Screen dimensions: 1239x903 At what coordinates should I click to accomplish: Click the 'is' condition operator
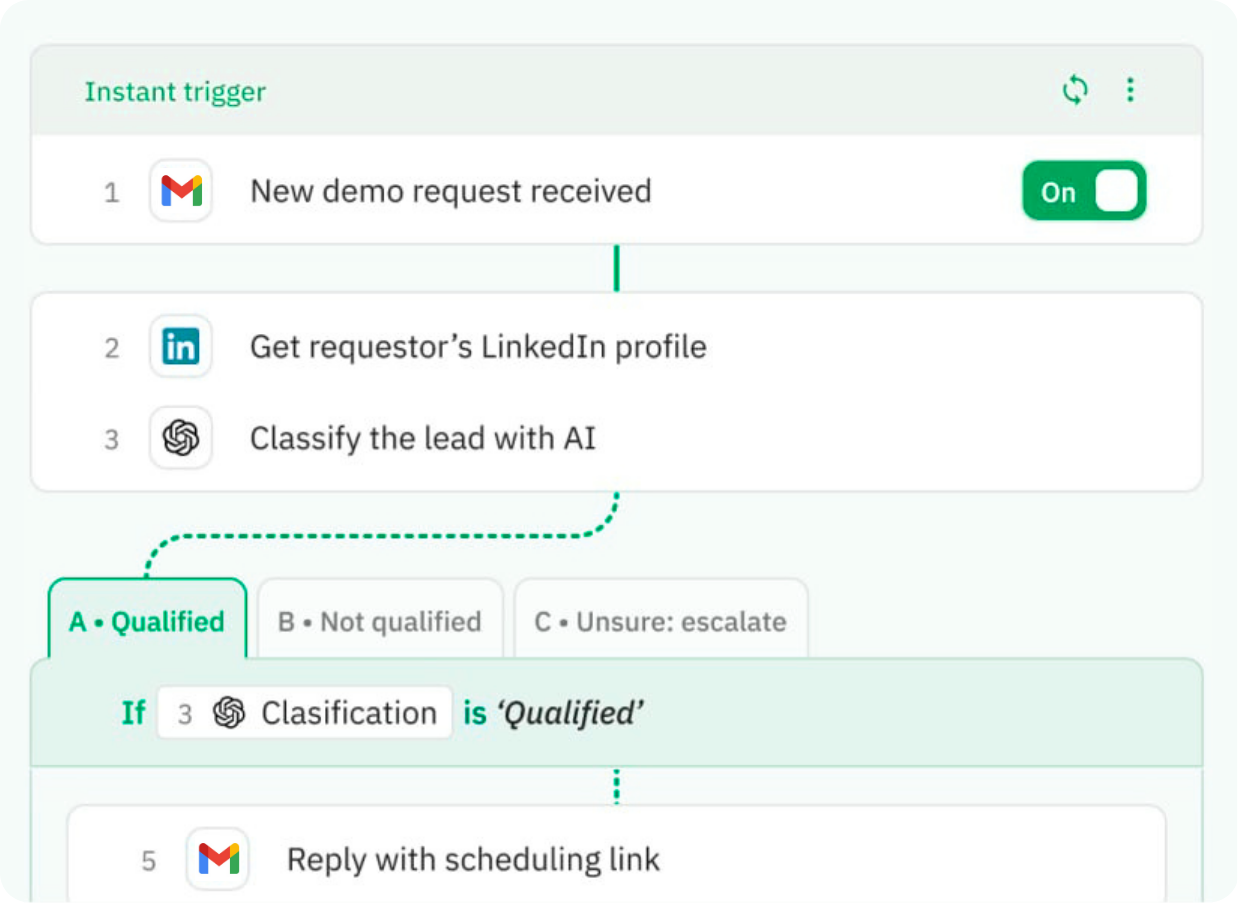(x=474, y=713)
